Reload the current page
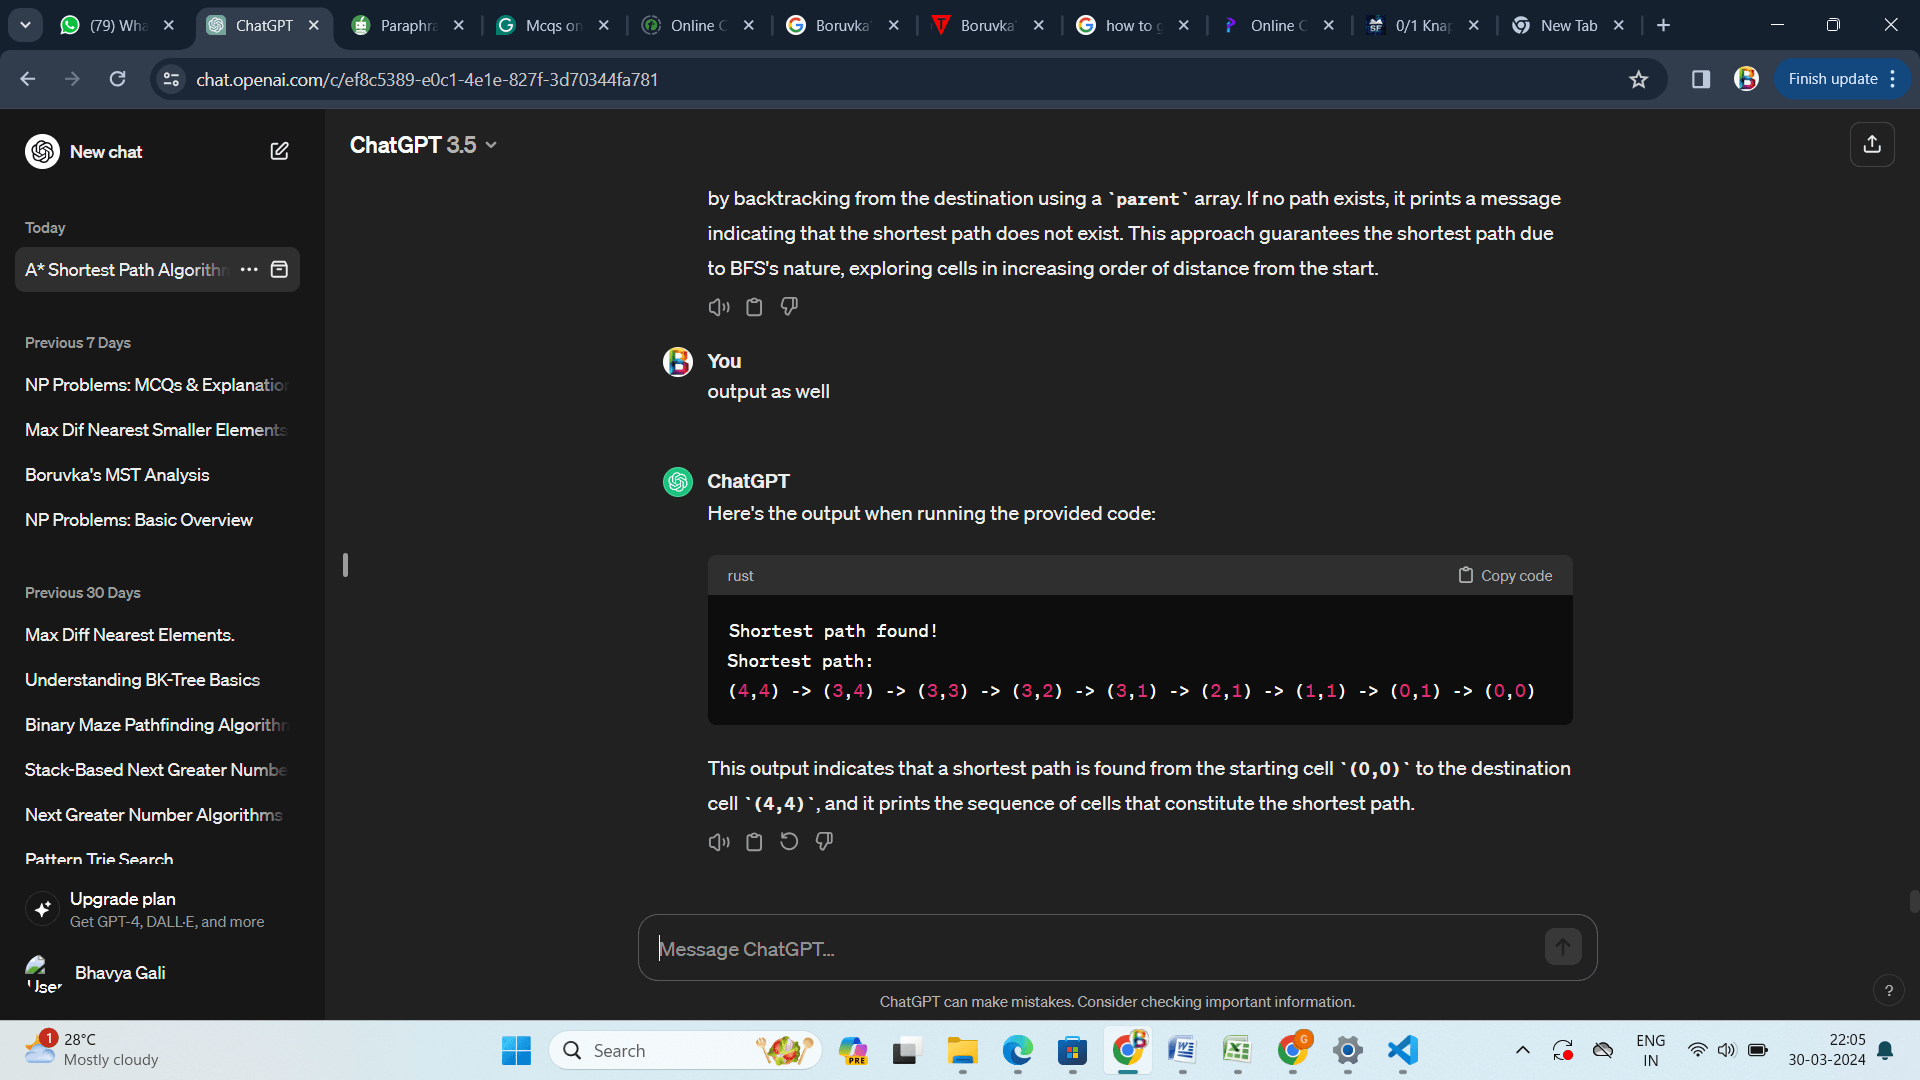The image size is (1920, 1080). pyautogui.click(x=117, y=79)
